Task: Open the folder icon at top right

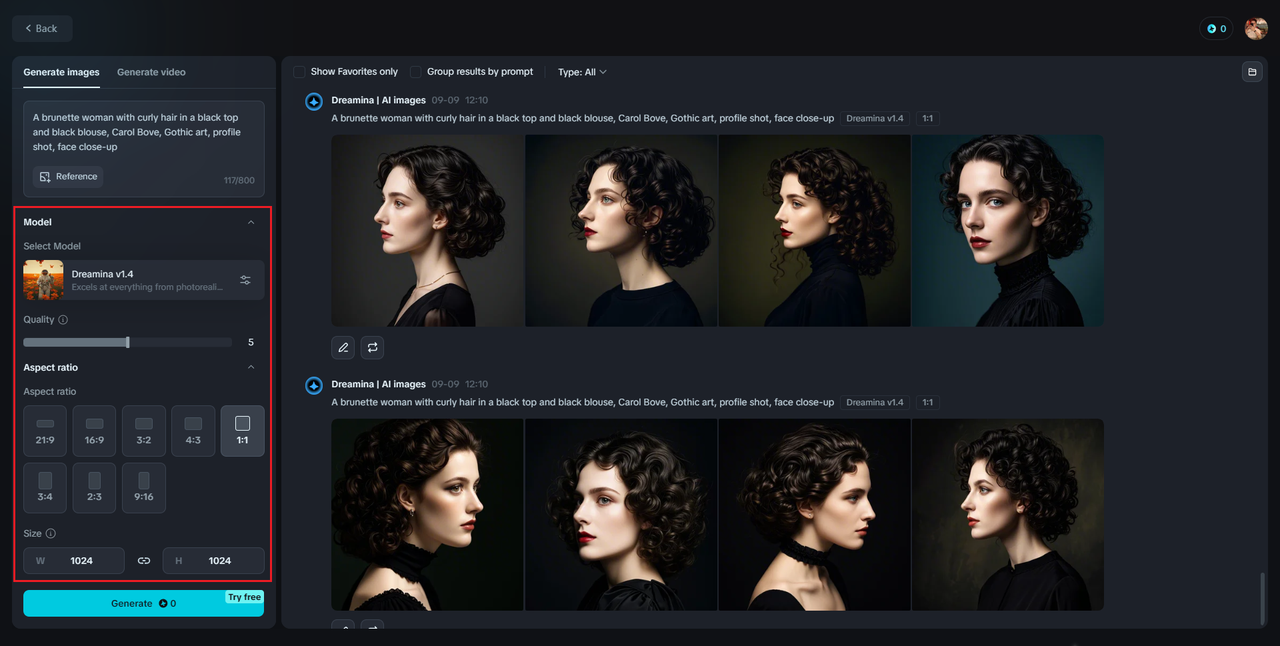Action: pyautogui.click(x=1251, y=72)
